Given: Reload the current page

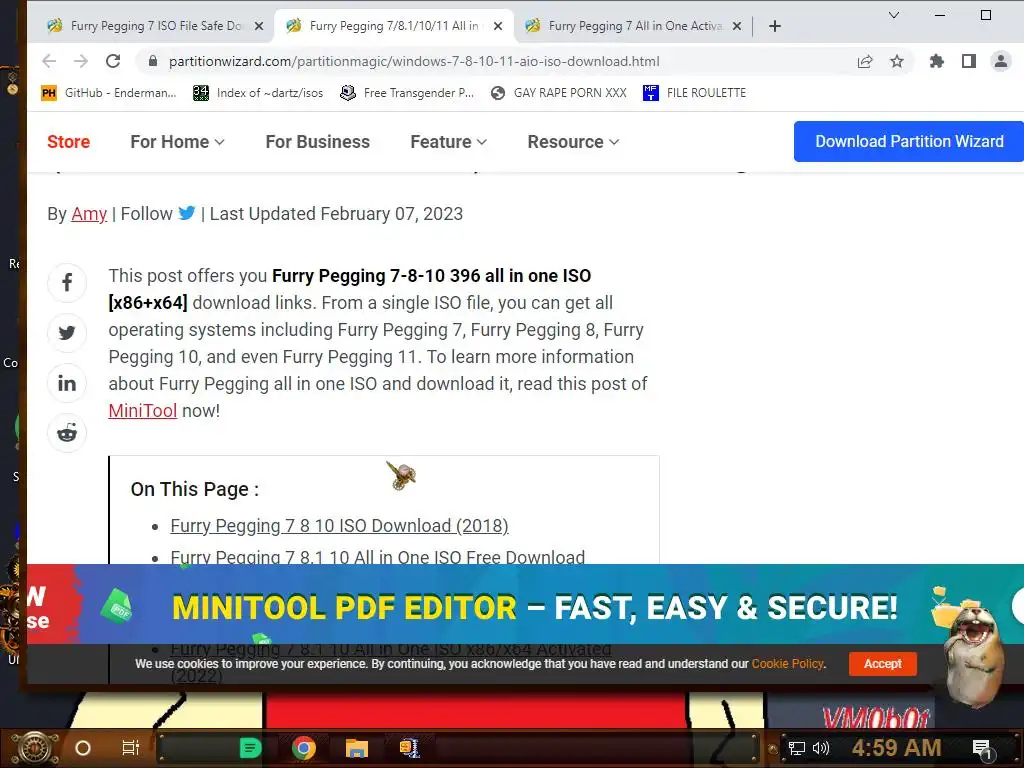Looking at the screenshot, I should (113, 61).
